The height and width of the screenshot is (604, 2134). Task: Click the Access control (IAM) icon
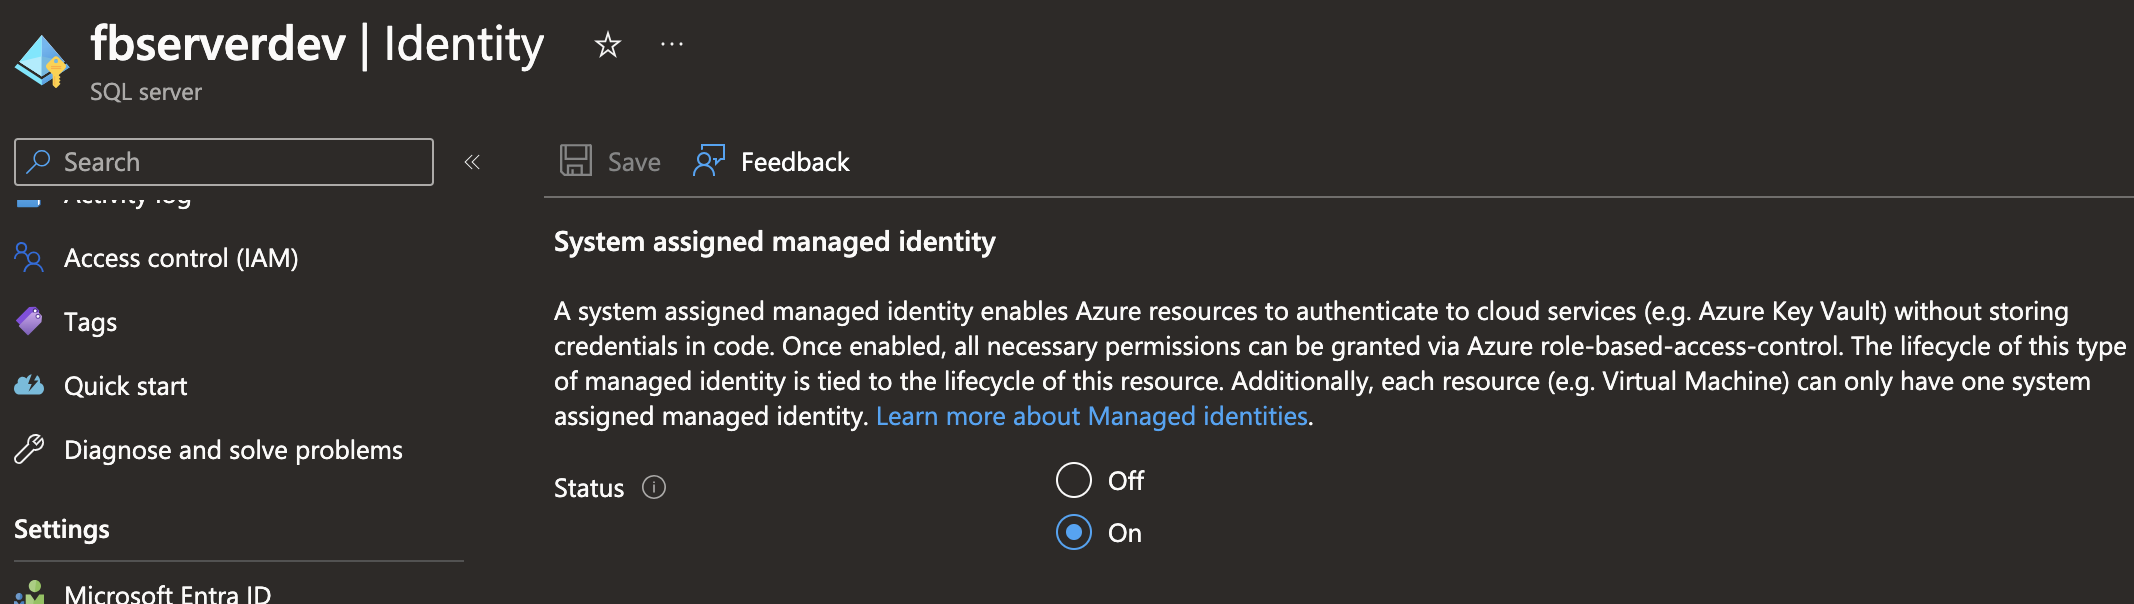[29, 257]
